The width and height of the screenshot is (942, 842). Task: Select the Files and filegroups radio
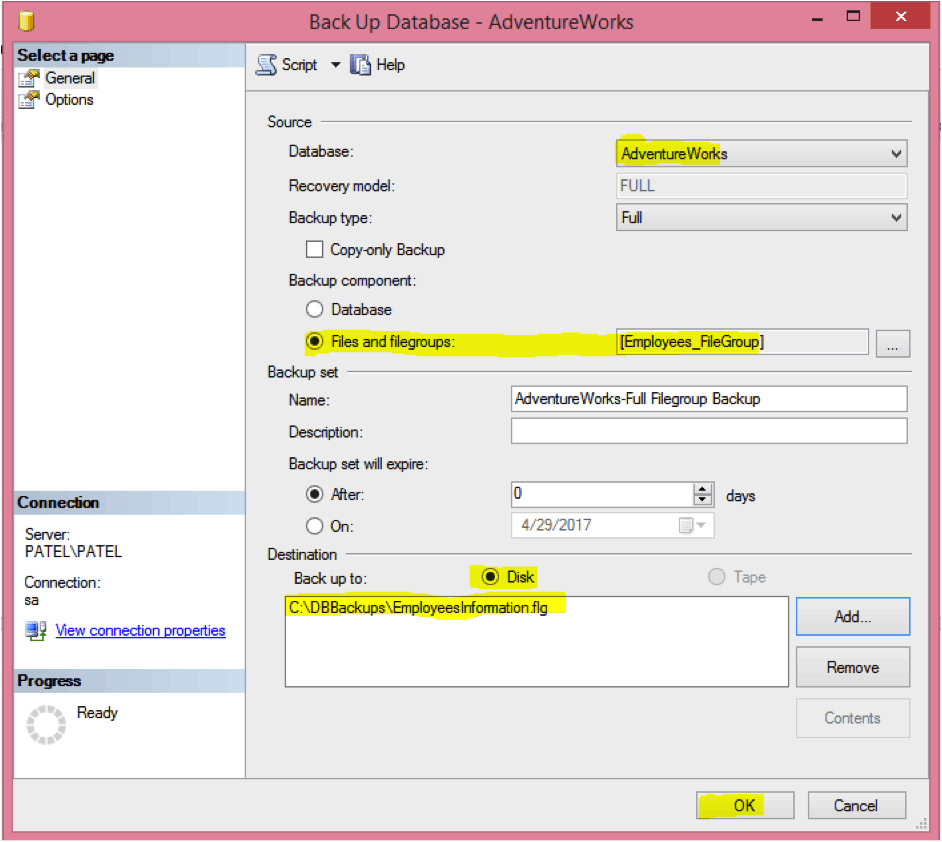coord(314,341)
